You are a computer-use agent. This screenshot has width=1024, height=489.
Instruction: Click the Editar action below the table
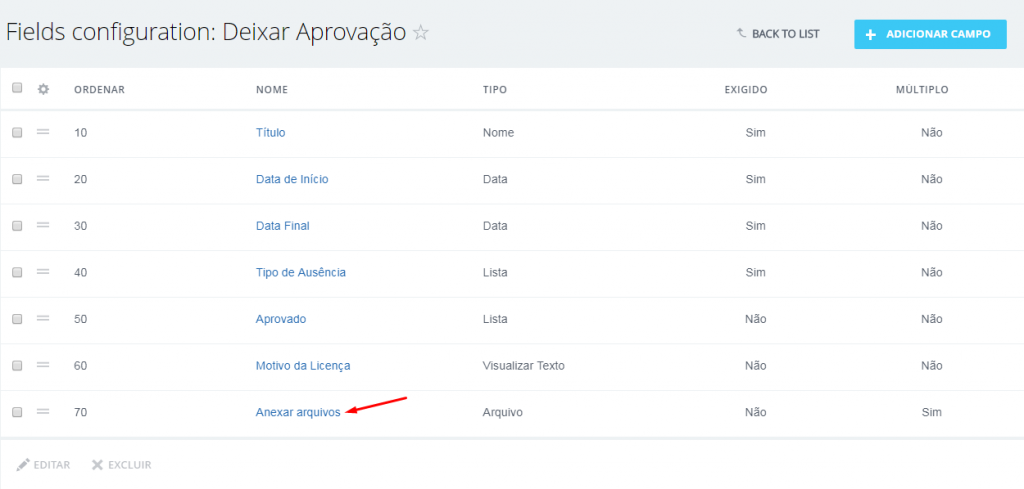pos(43,465)
